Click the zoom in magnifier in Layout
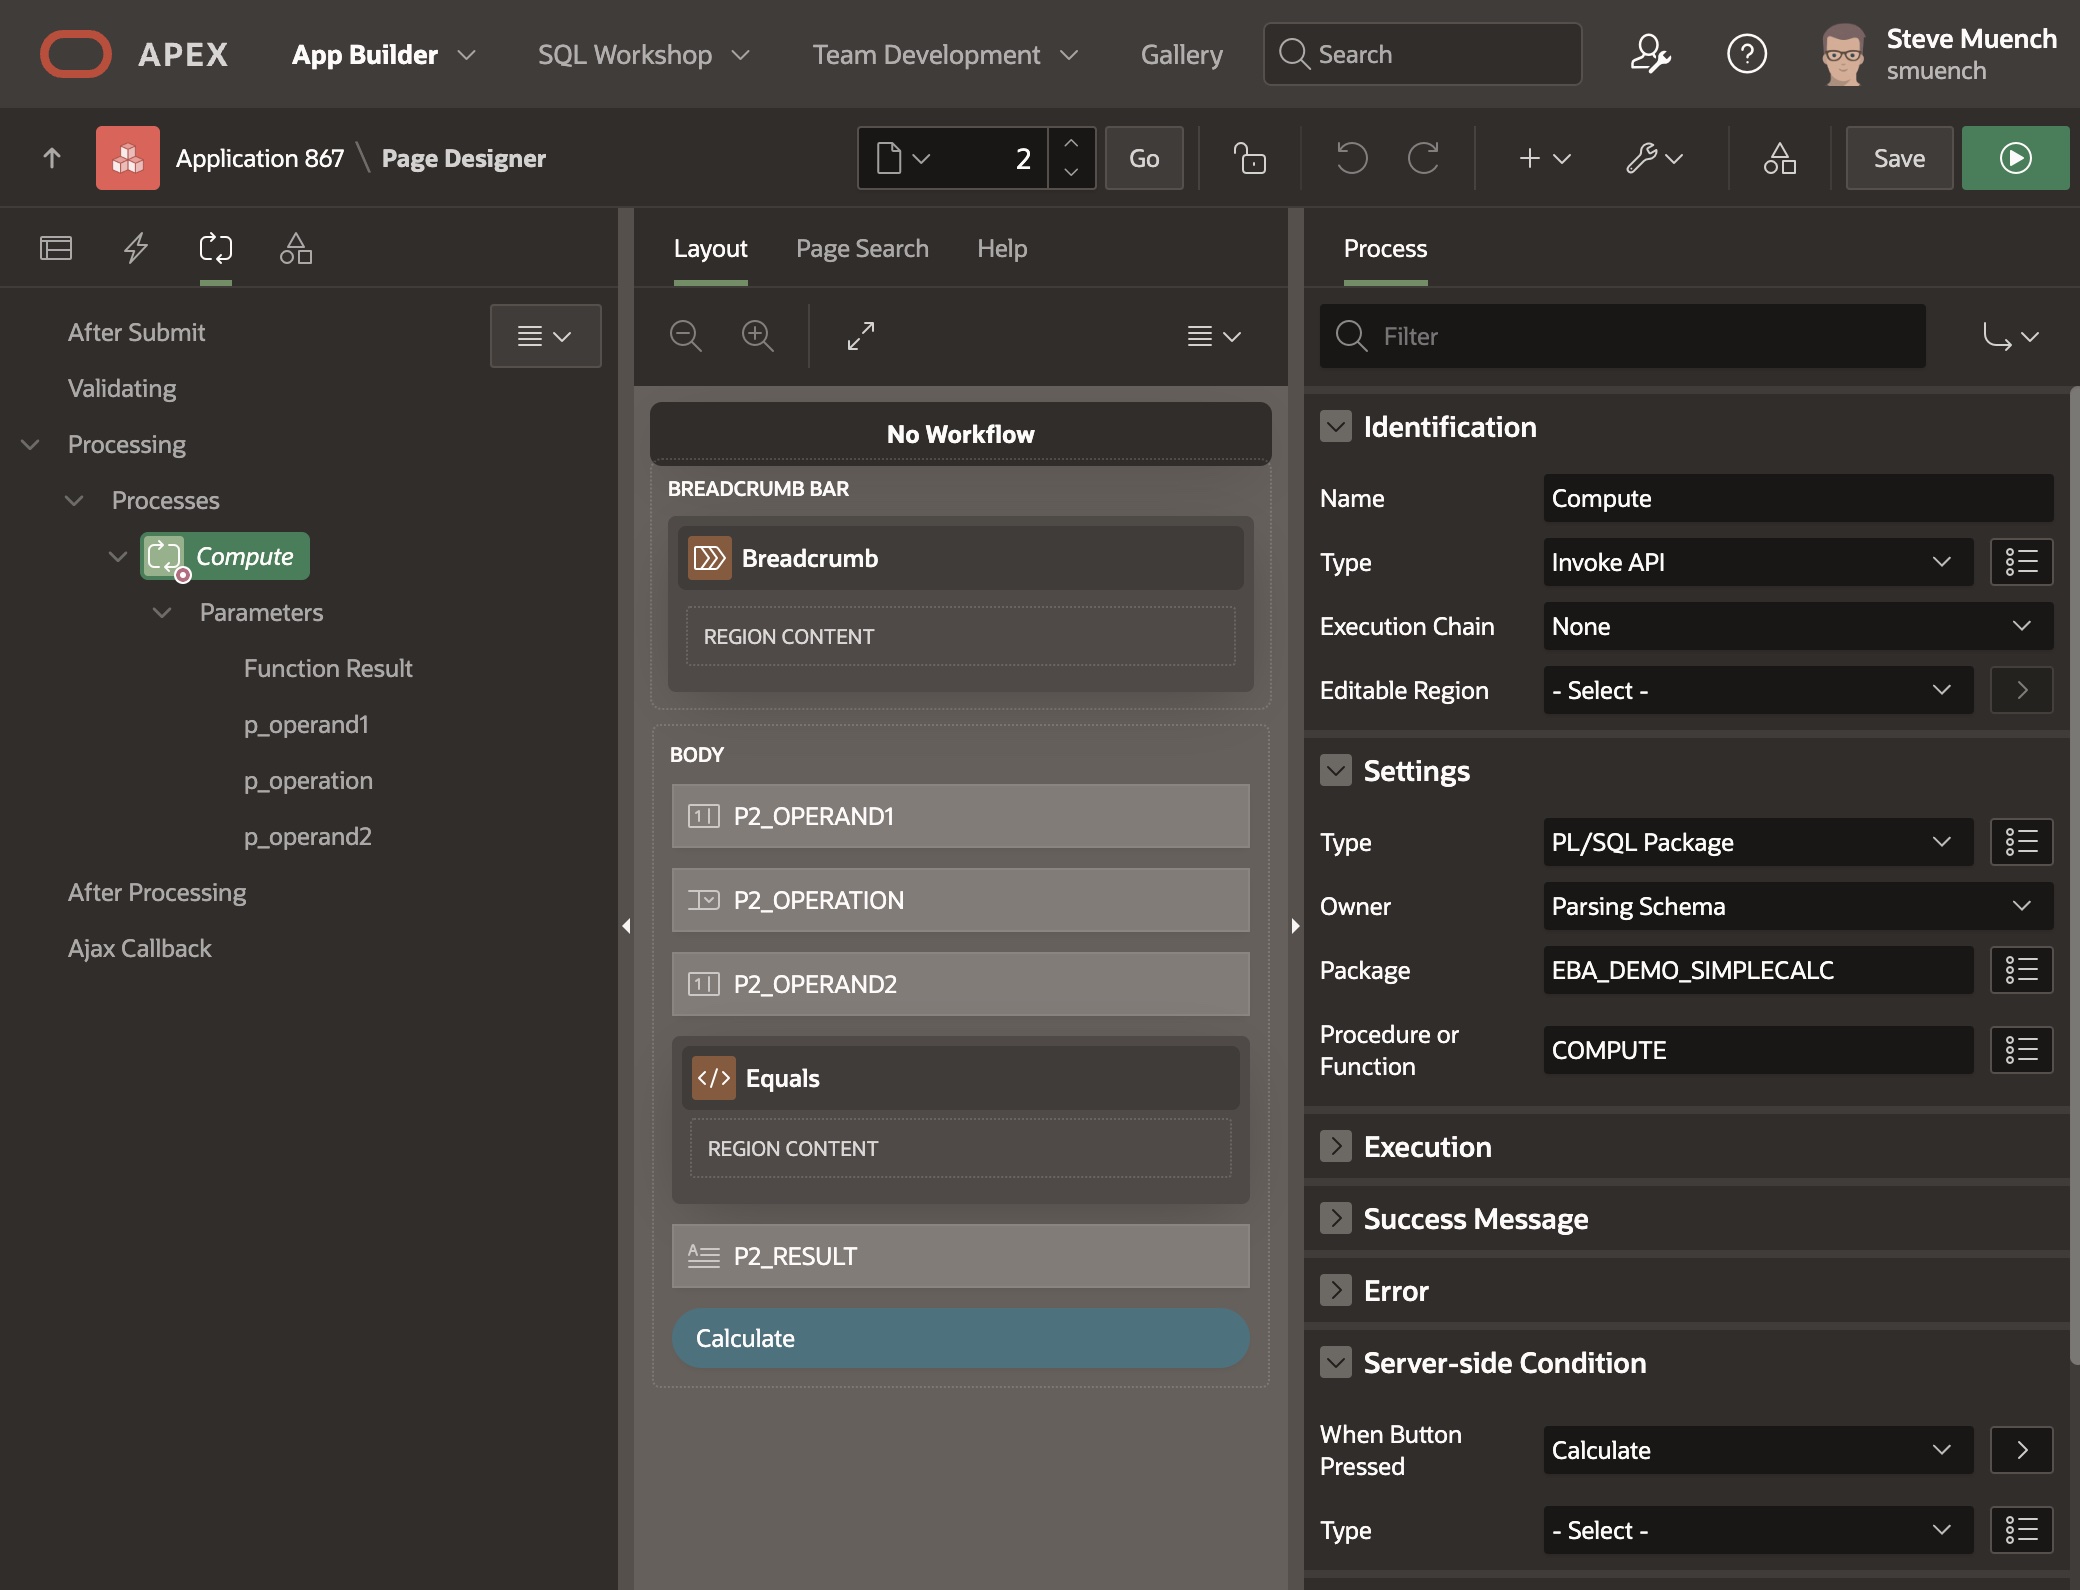 tap(757, 336)
